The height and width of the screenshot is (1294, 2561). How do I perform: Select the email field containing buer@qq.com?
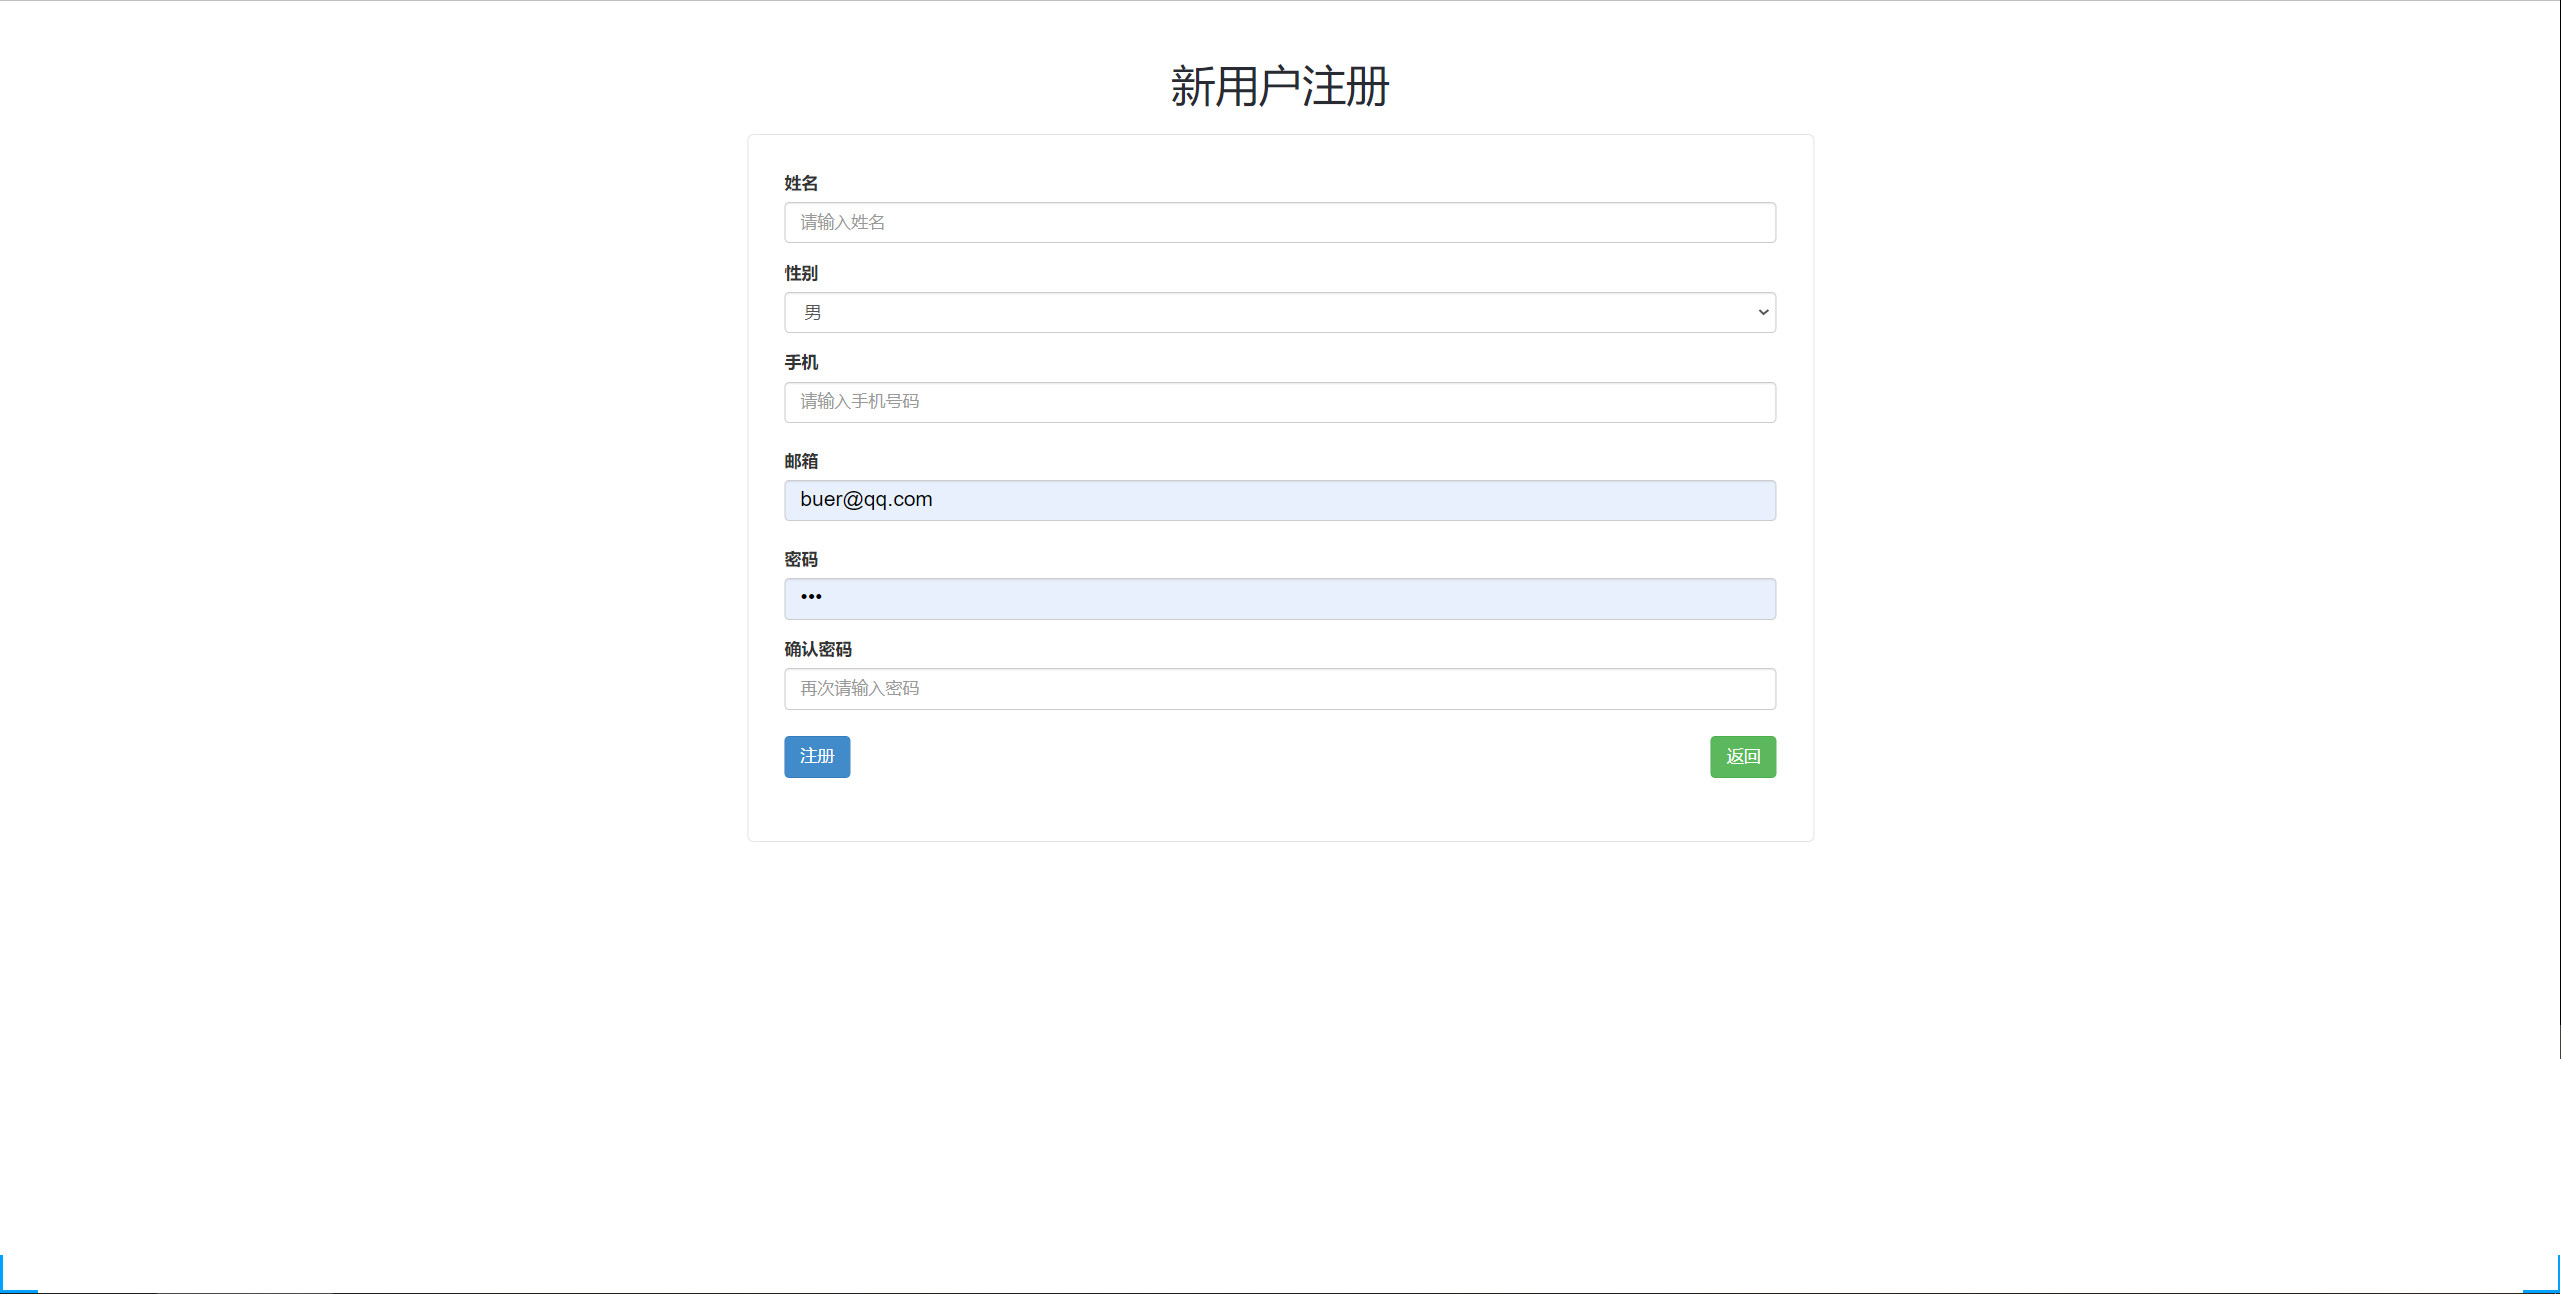[1279, 499]
